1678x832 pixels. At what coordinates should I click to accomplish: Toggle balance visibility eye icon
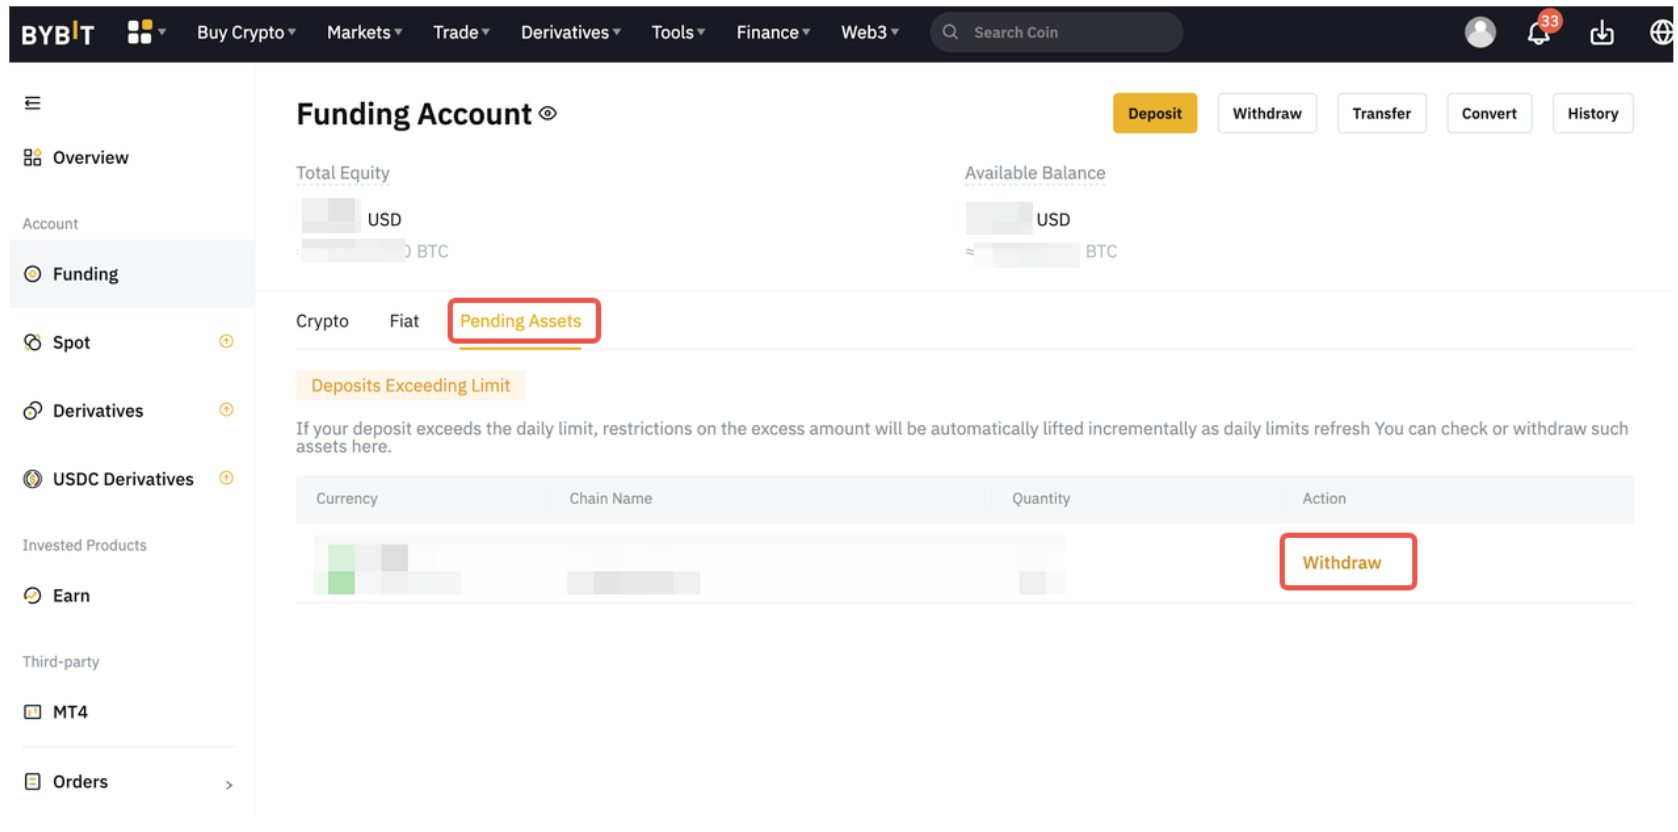pos(548,114)
